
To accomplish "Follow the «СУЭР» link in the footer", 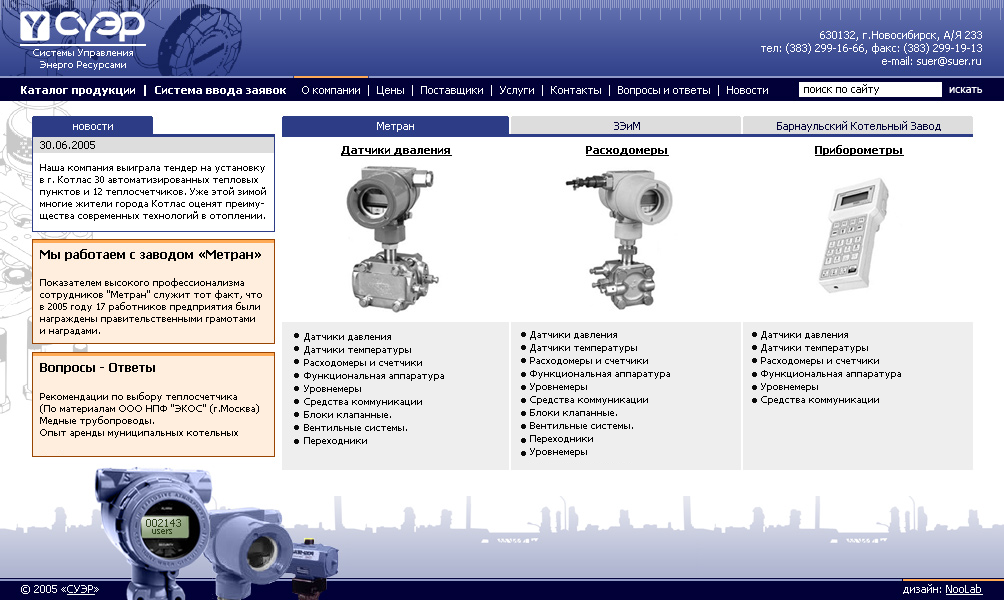I will [x=81, y=589].
